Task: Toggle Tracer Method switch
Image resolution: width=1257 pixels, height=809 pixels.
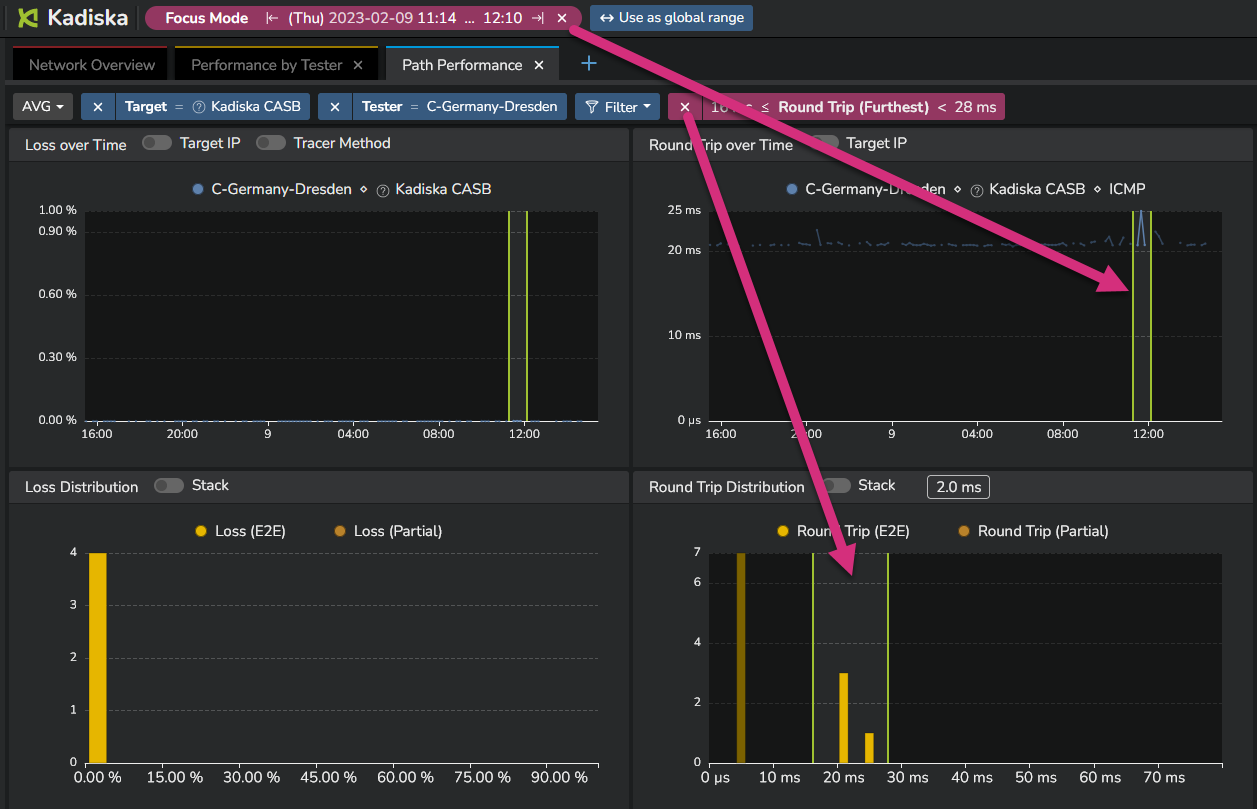Action: click(271, 143)
